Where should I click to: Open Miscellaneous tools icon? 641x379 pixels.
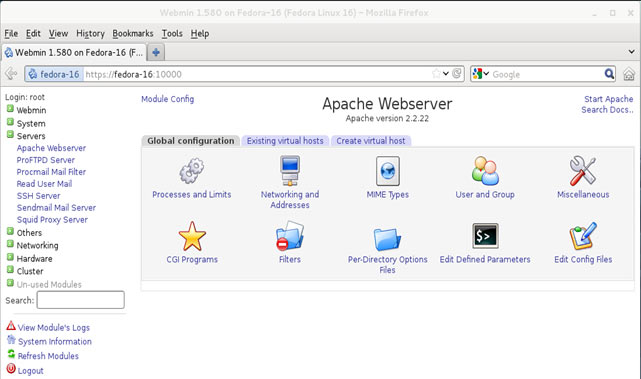pos(583,171)
